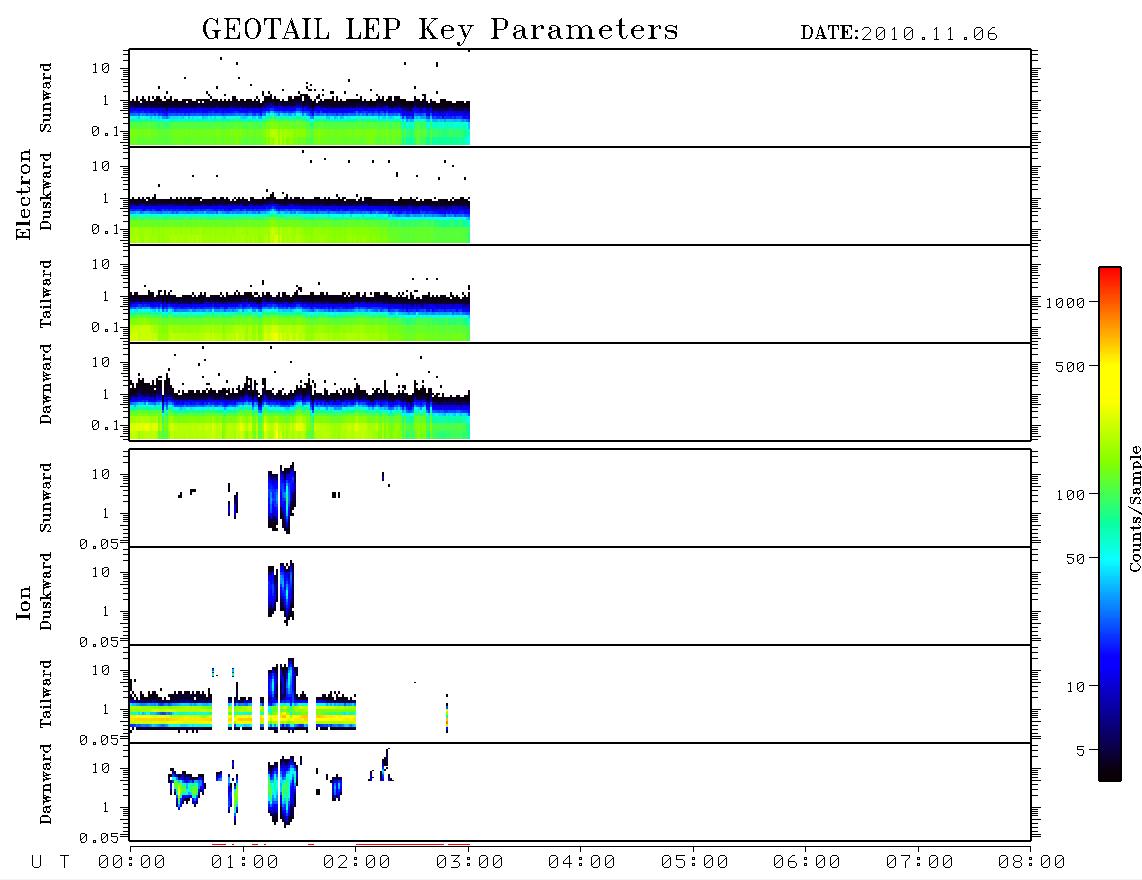Click the Ion Duskward burst near 01:20
1142x880 pixels.
pos(281,592)
